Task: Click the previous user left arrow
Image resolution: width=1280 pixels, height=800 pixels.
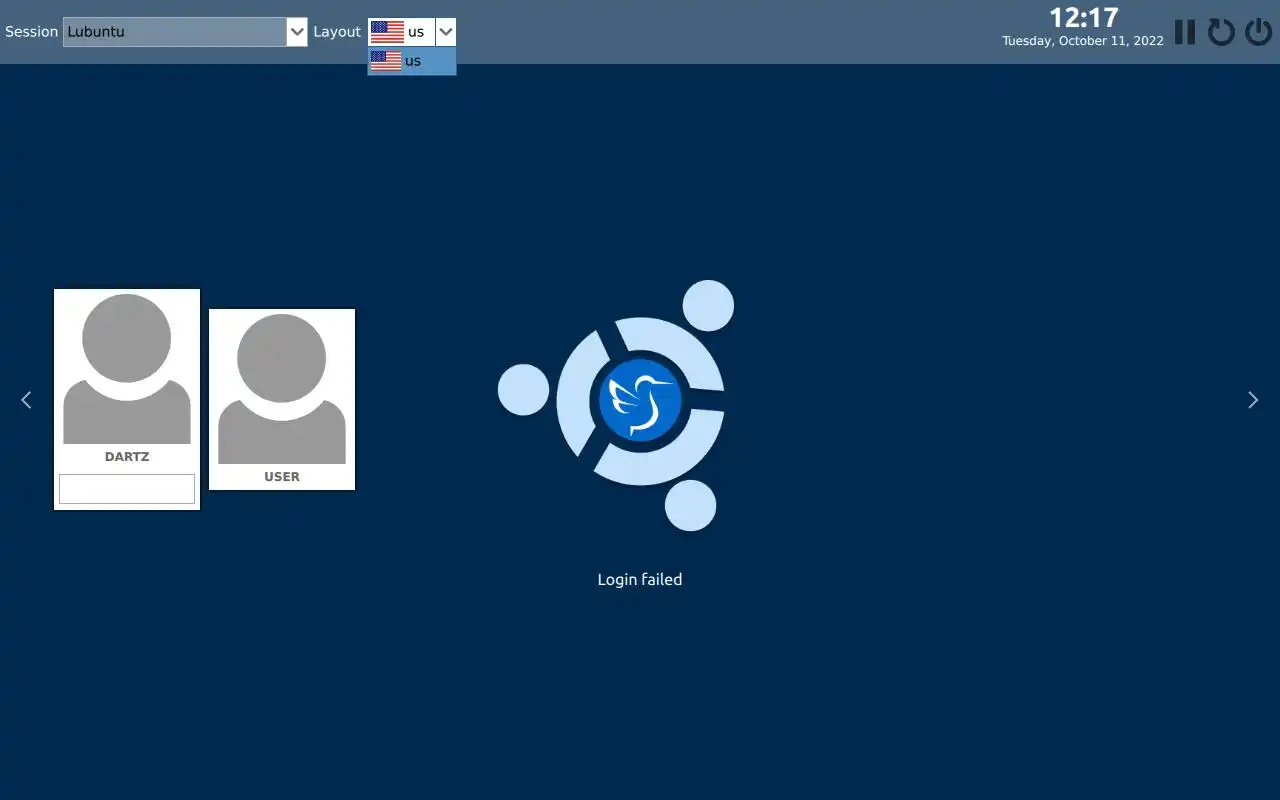Action: click(x=26, y=400)
